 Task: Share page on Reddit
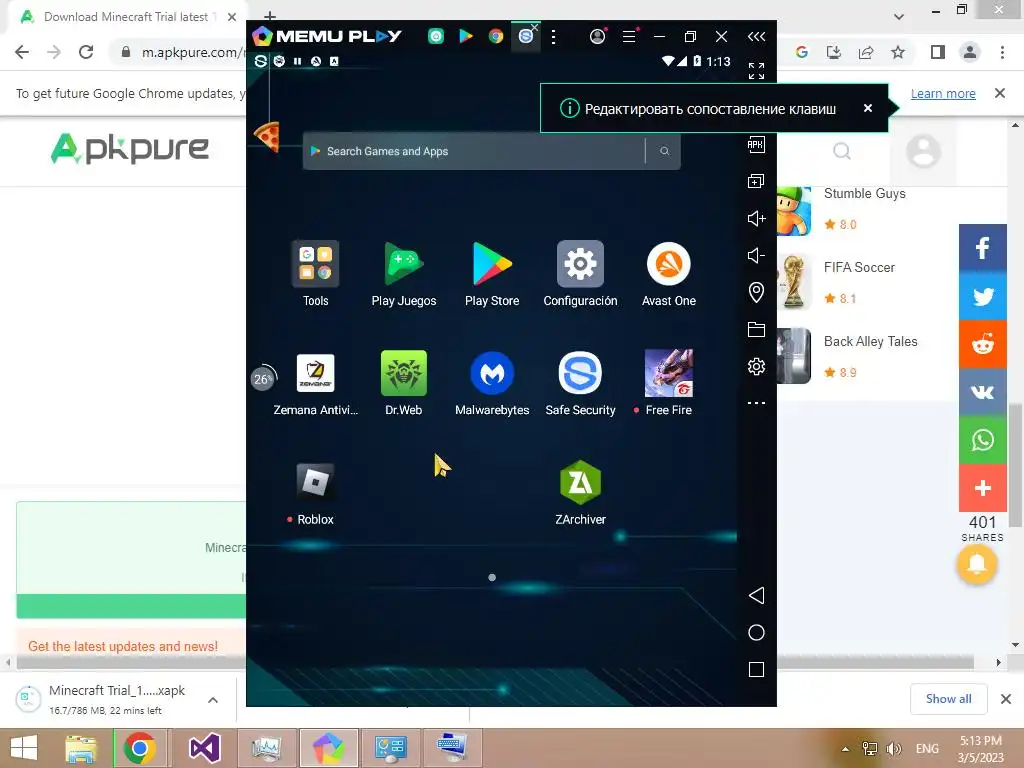click(x=982, y=344)
